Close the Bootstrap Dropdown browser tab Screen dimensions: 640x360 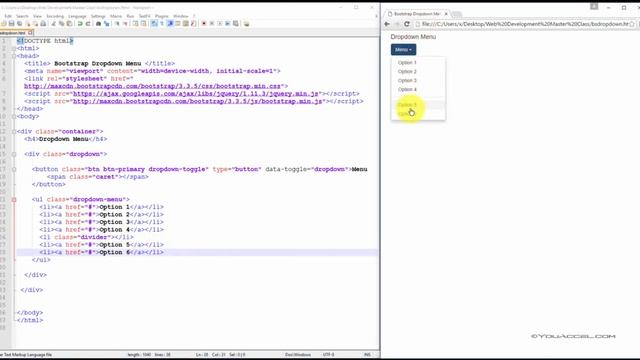coord(446,14)
